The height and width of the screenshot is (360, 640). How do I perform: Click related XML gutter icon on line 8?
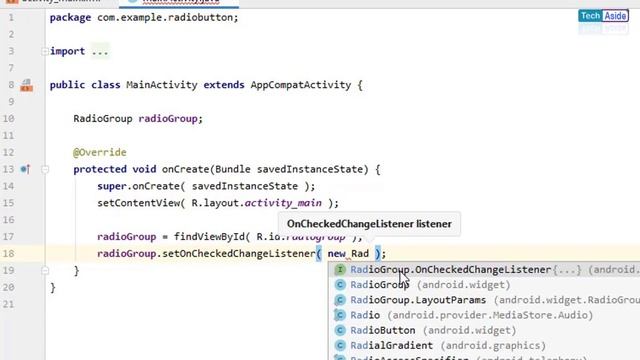coord(27,85)
